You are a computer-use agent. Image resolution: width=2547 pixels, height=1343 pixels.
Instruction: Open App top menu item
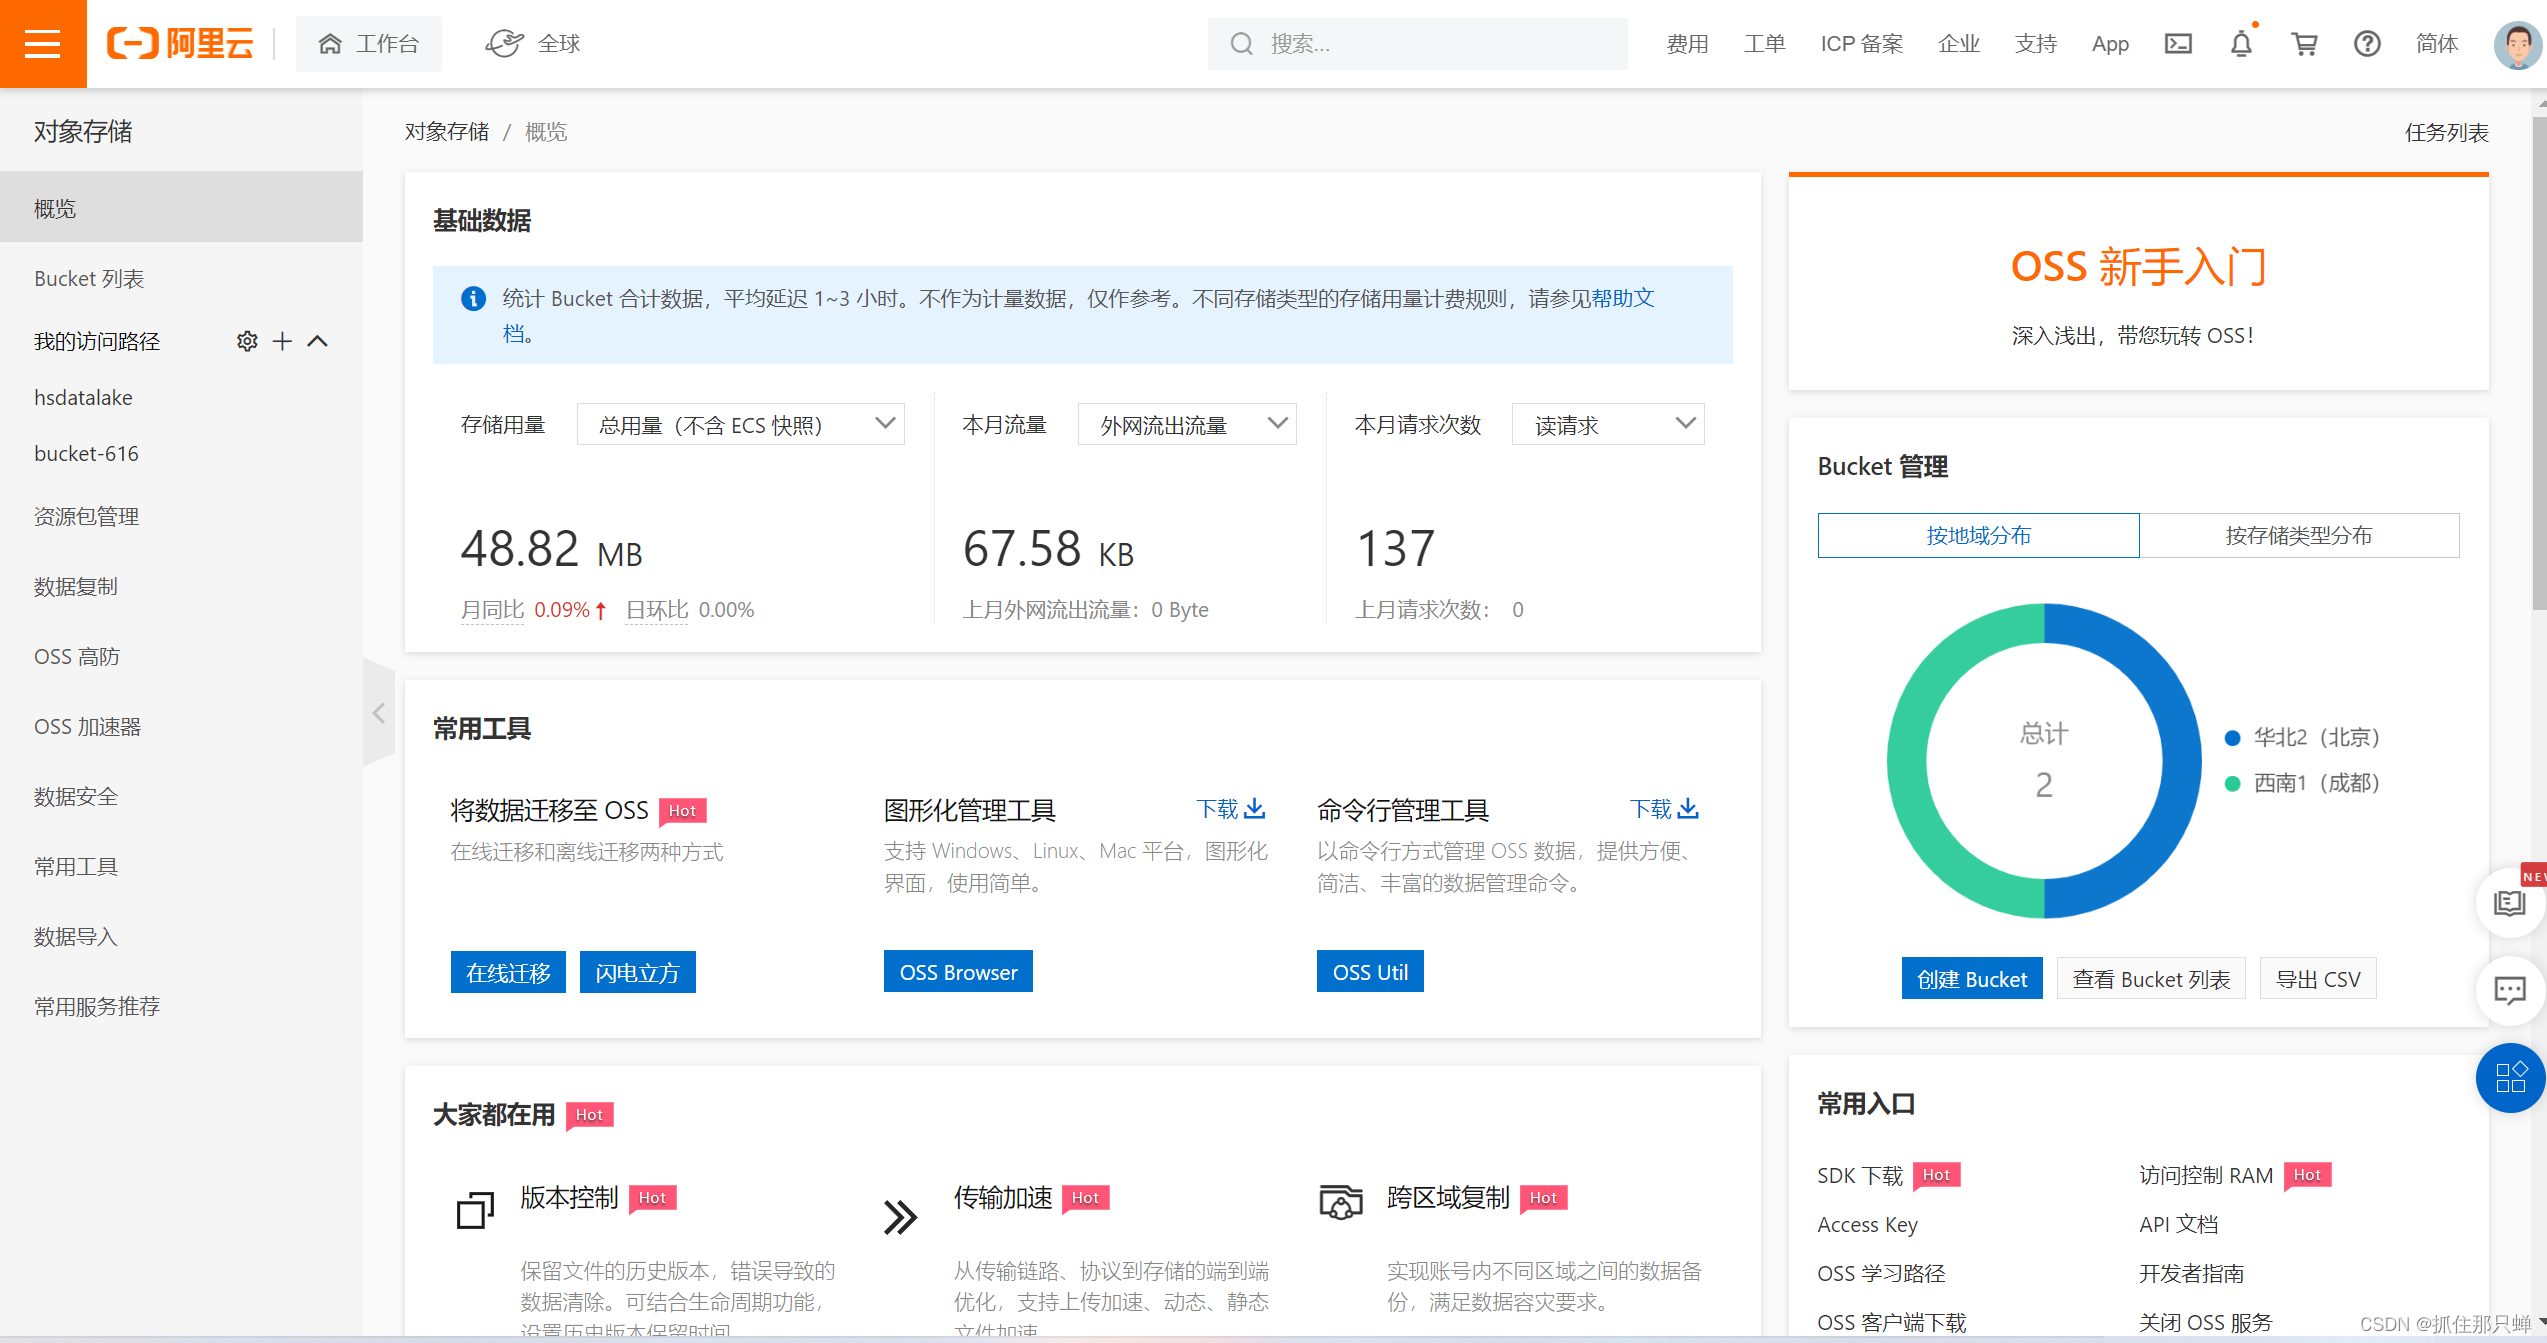2110,44
